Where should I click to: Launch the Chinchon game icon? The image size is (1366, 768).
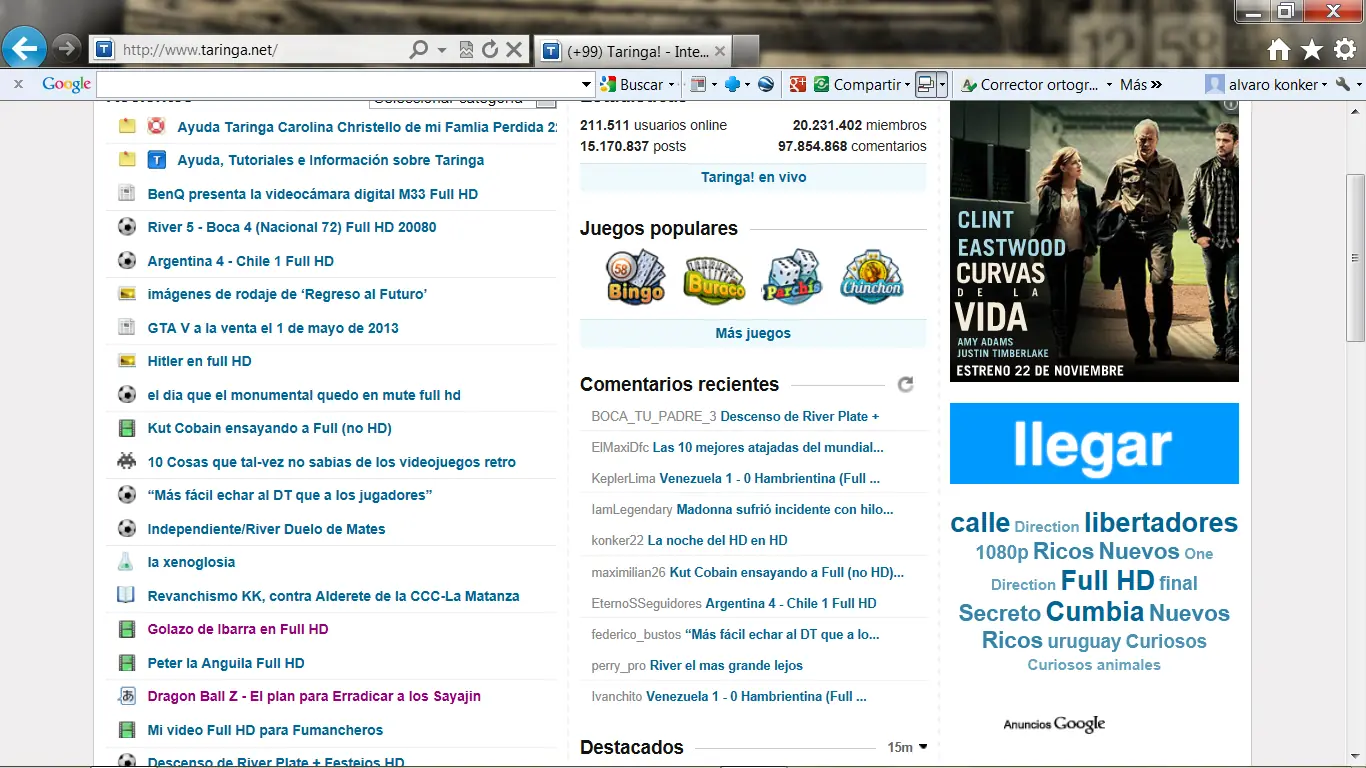pos(872,277)
